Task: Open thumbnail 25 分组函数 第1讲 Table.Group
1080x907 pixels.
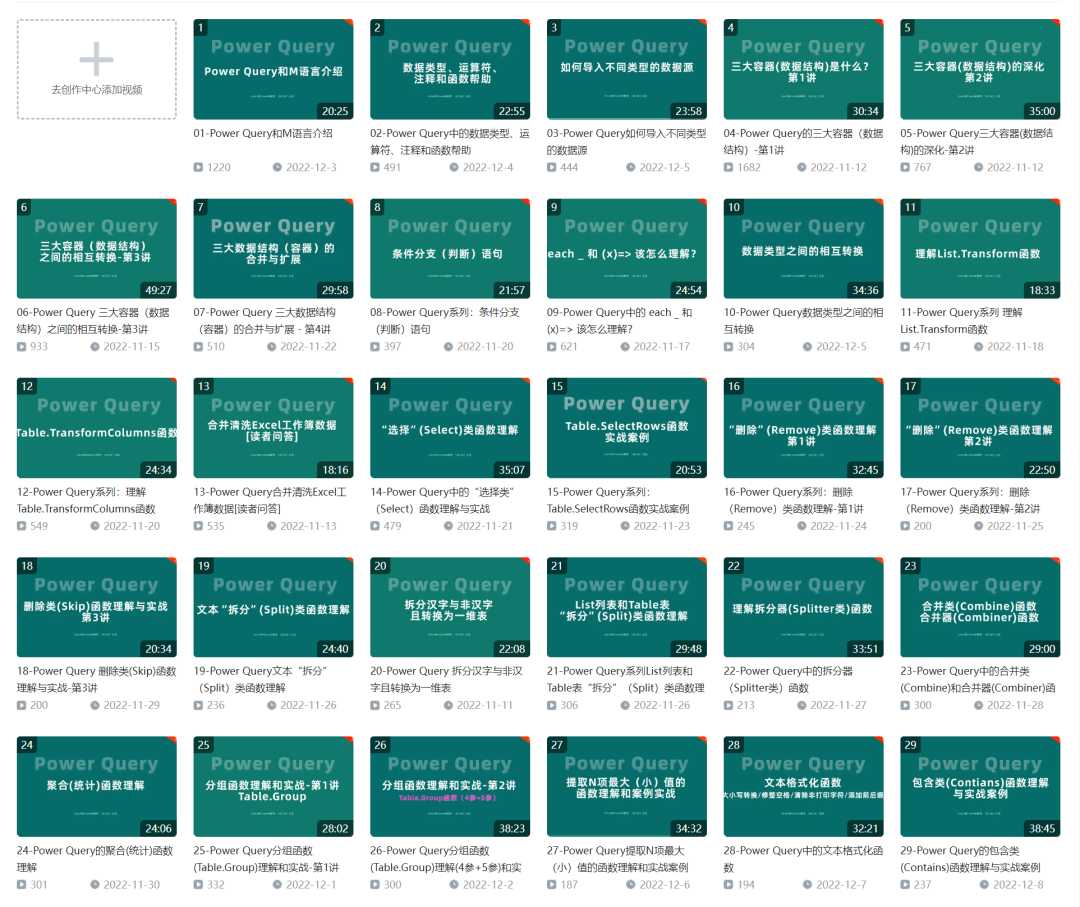Action: [273, 786]
